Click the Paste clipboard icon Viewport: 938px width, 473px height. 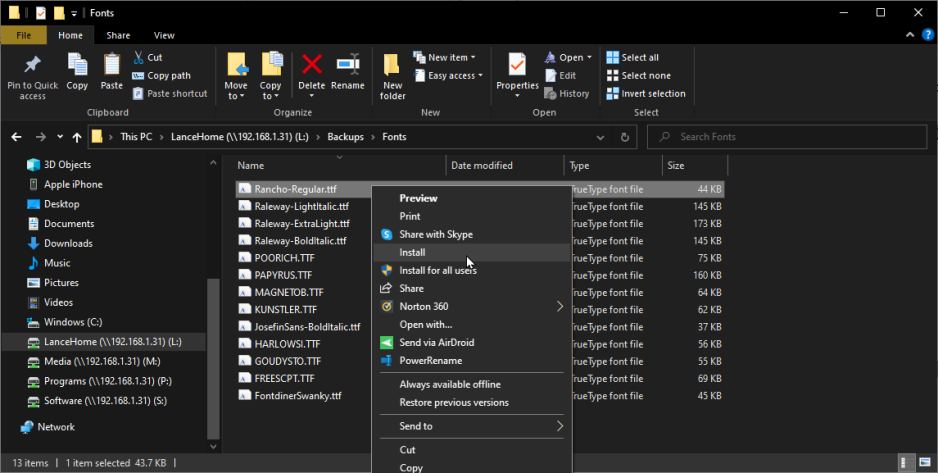pos(111,65)
